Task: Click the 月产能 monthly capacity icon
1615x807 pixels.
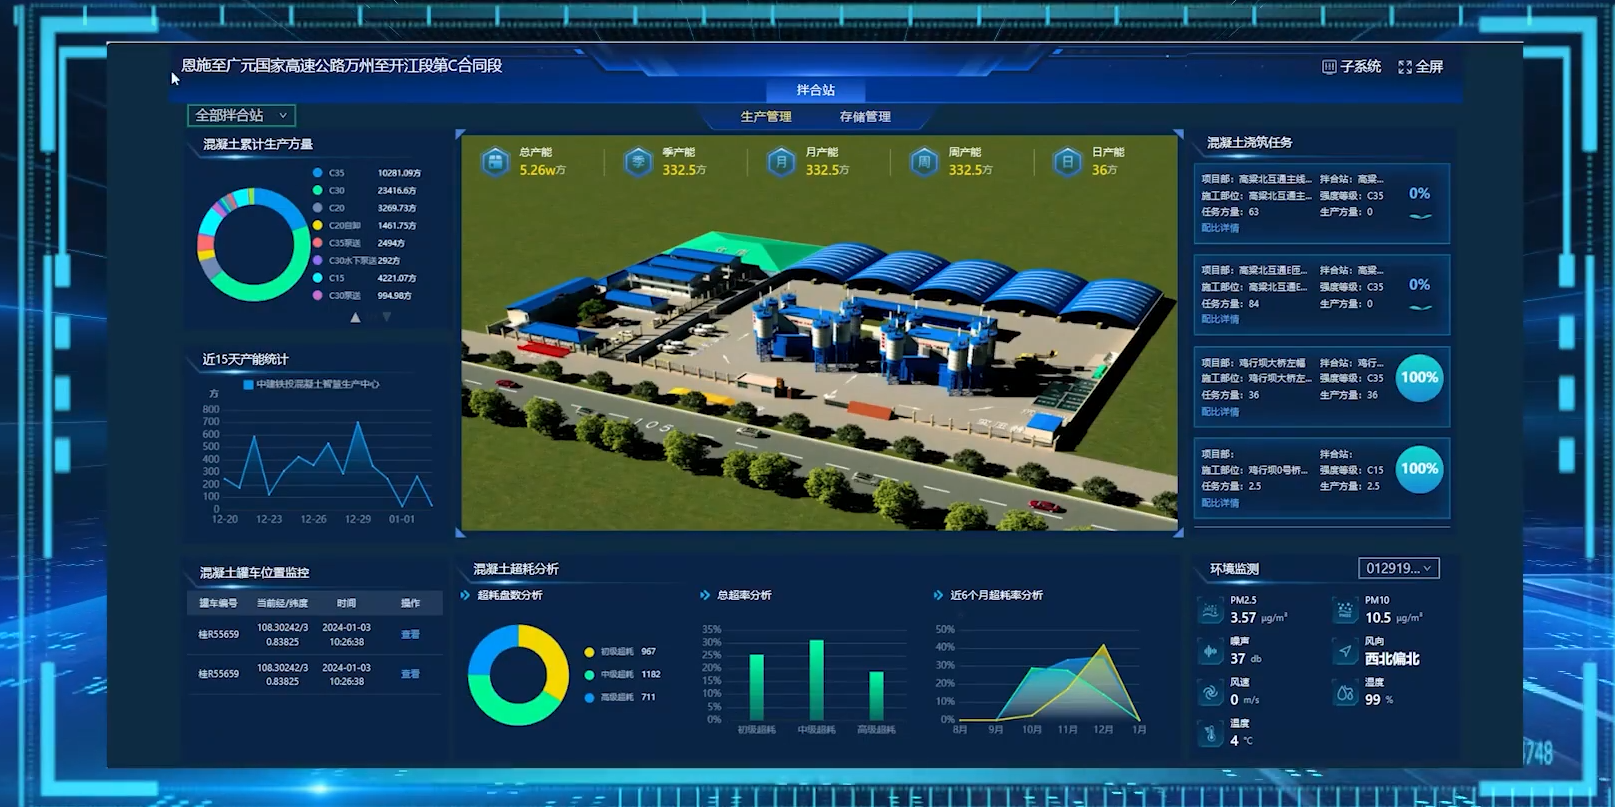Action: tap(781, 161)
